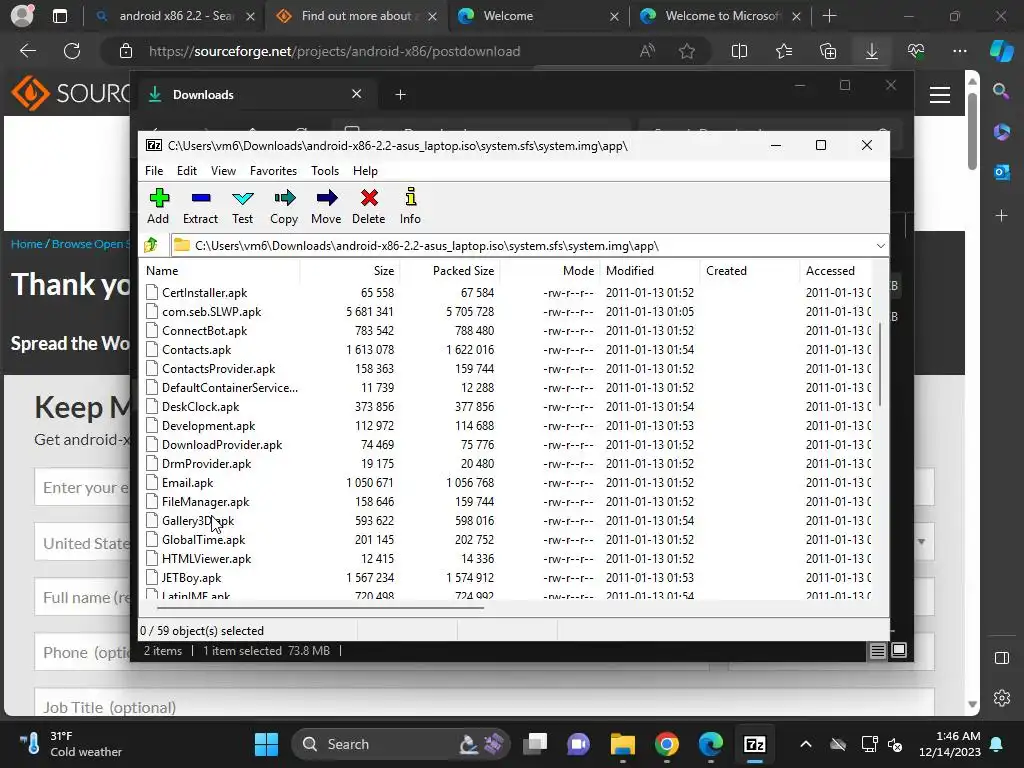Select GlobalTime.apk file

[204, 539]
